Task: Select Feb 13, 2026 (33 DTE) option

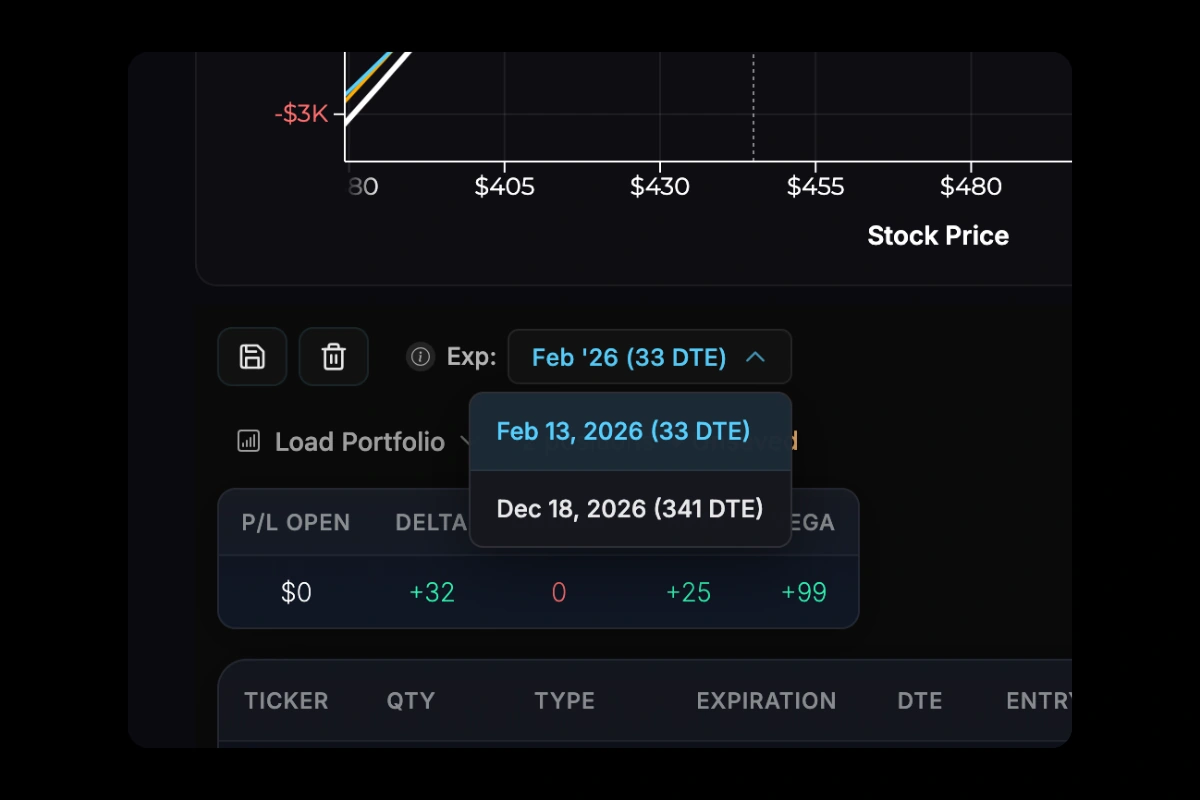Action: [623, 430]
